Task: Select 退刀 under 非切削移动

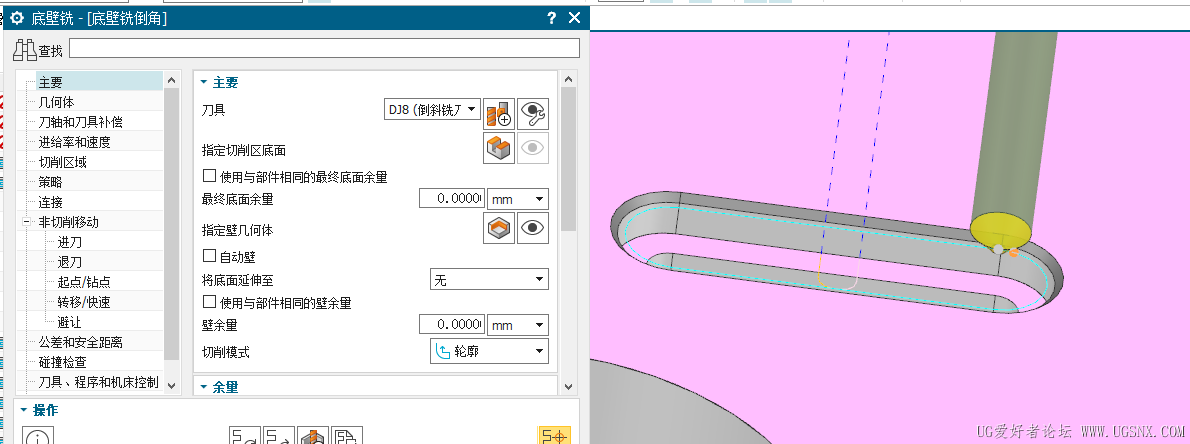Action: [70, 263]
